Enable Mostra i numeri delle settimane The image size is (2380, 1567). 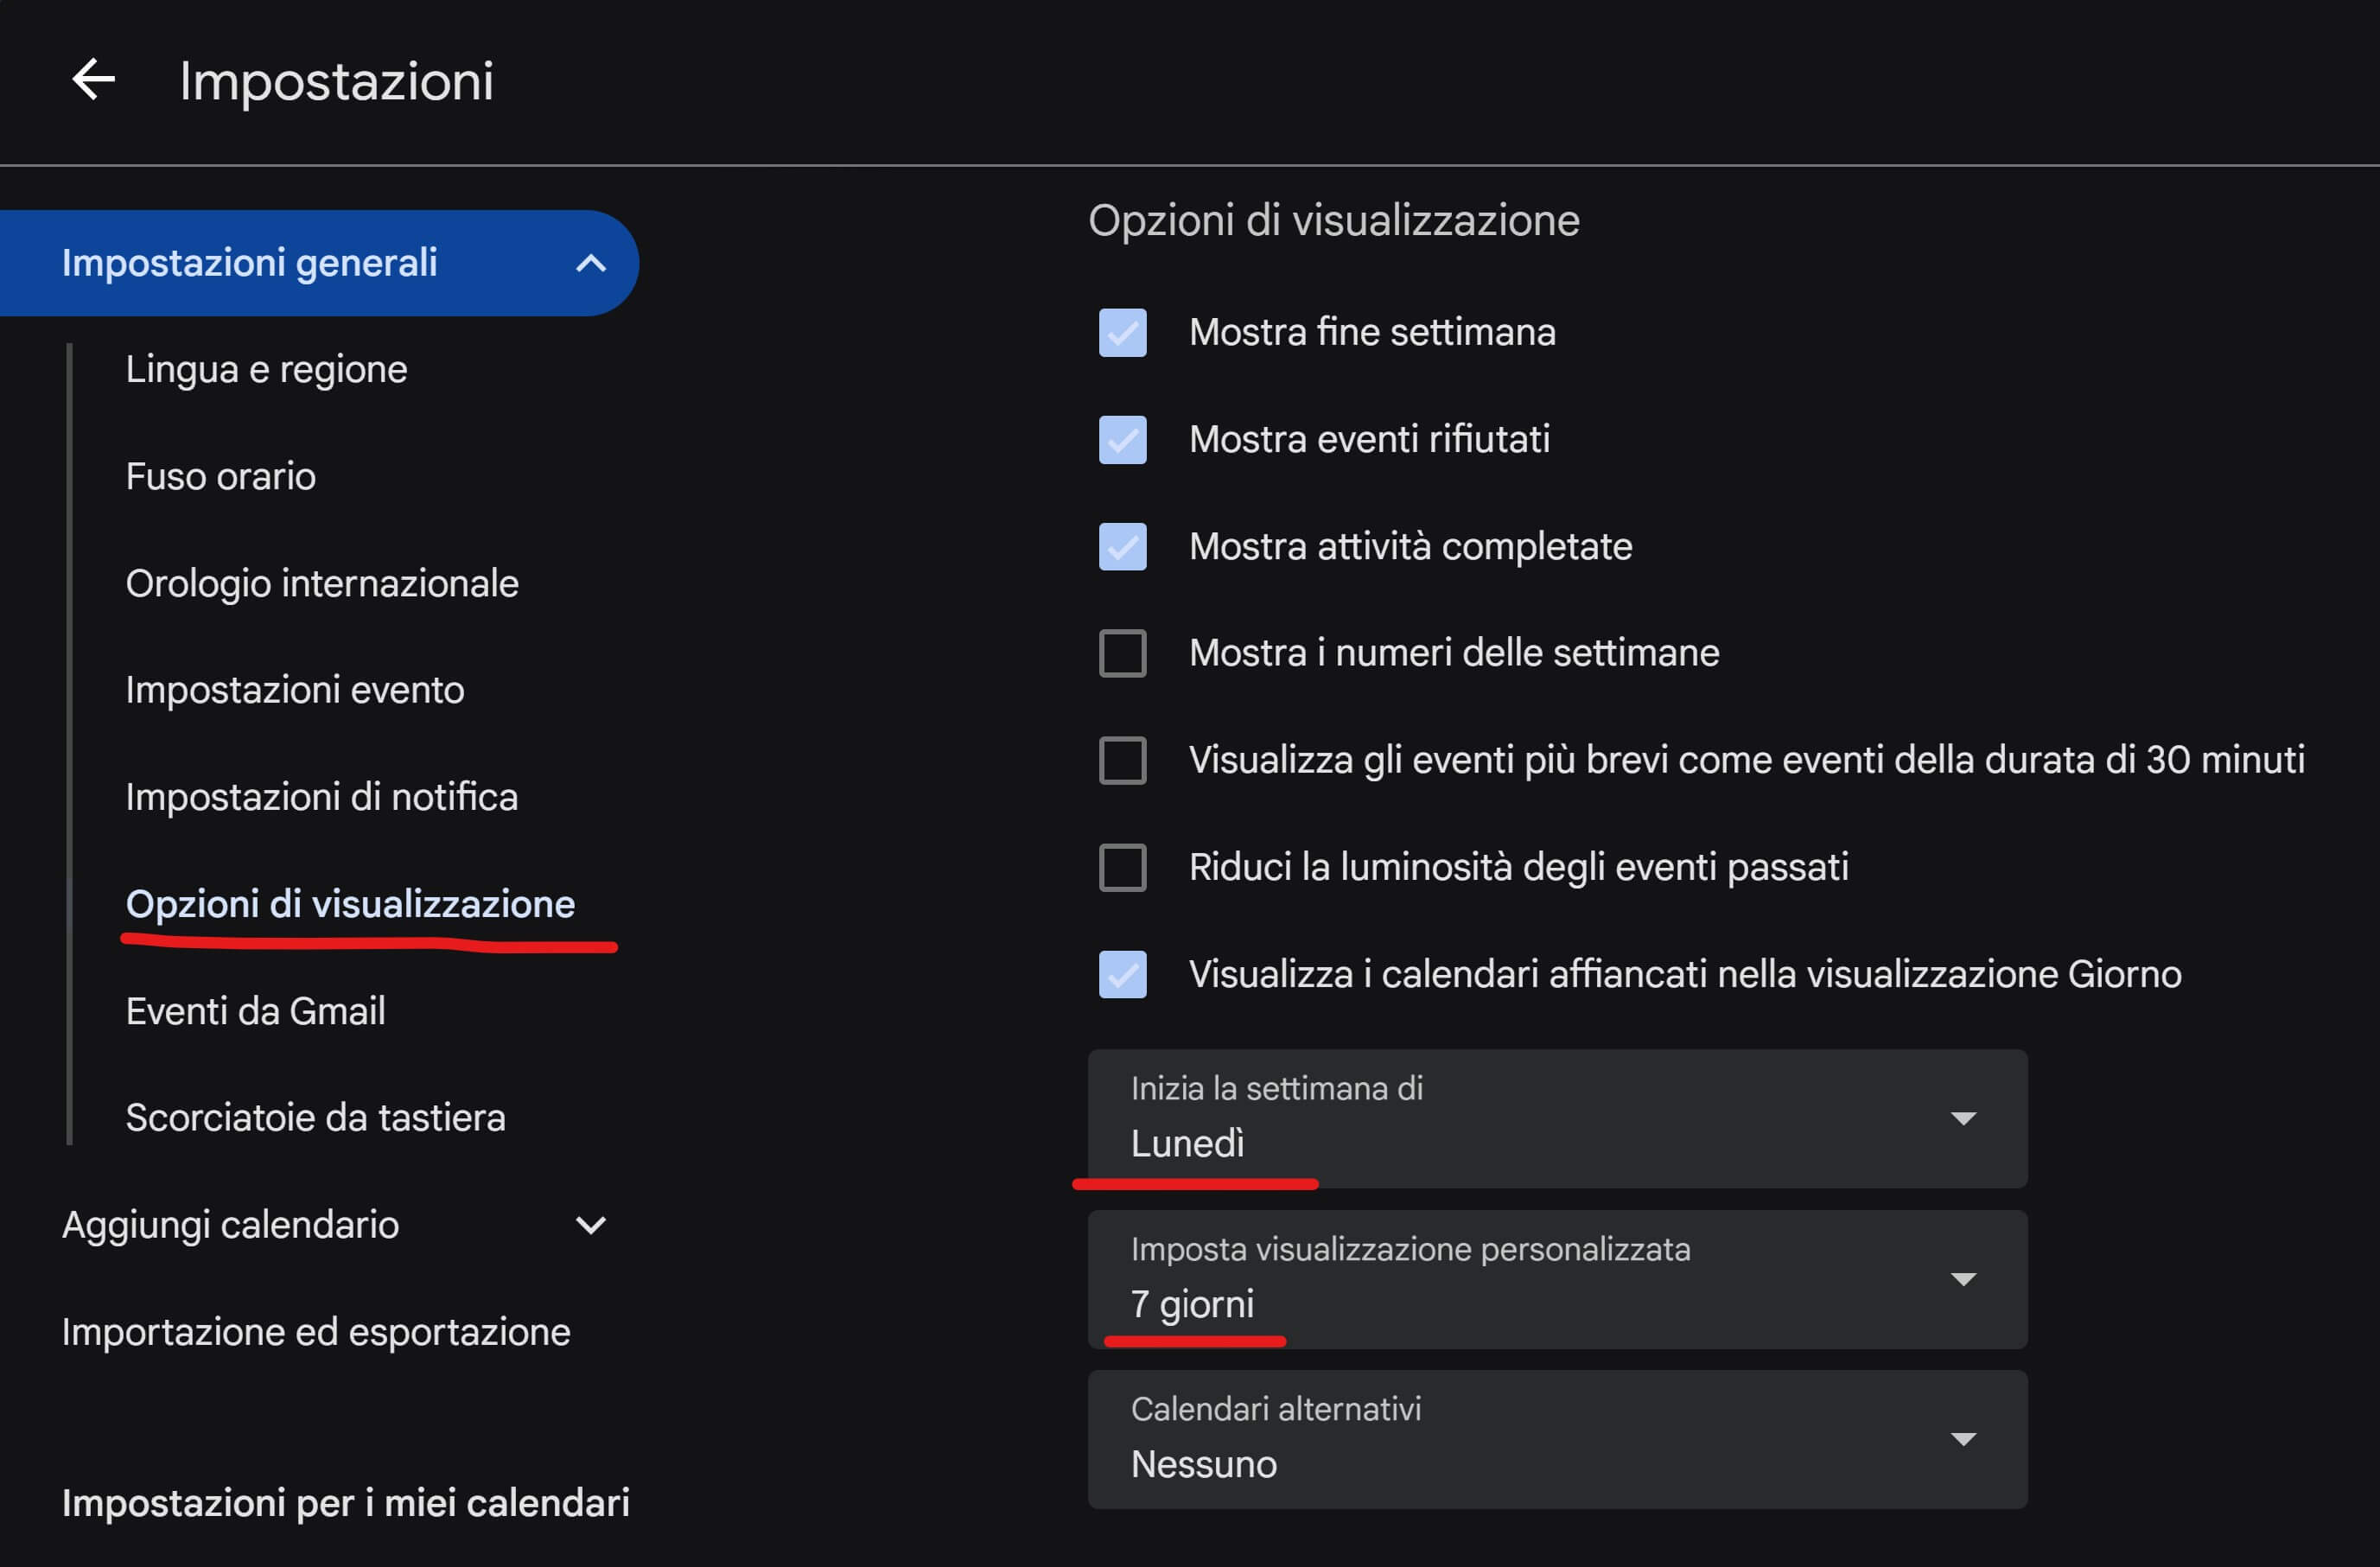[x=1122, y=653]
